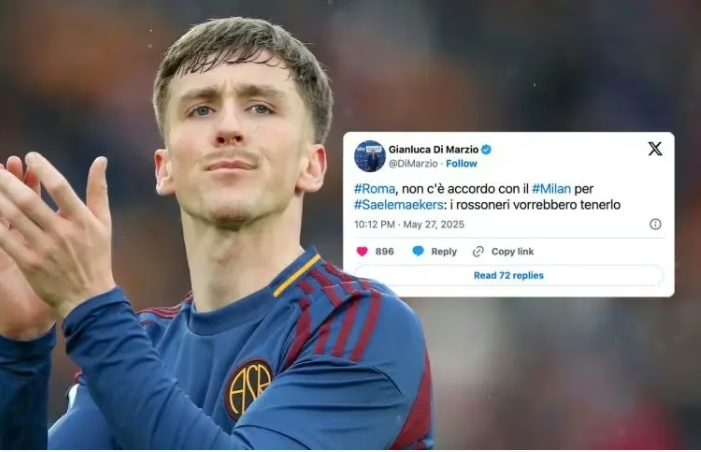Open the tweet info circle icon
The width and height of the screenshot is (701, 452).
pos(655,224)
